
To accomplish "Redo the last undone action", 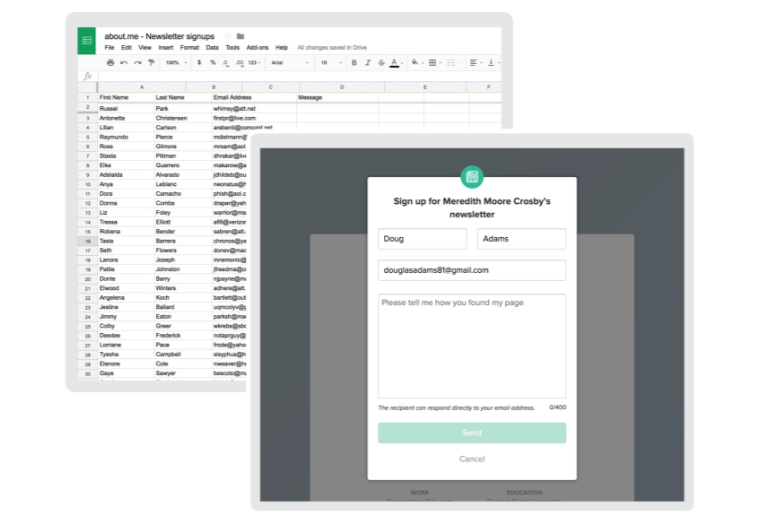I will click(138, 63).
